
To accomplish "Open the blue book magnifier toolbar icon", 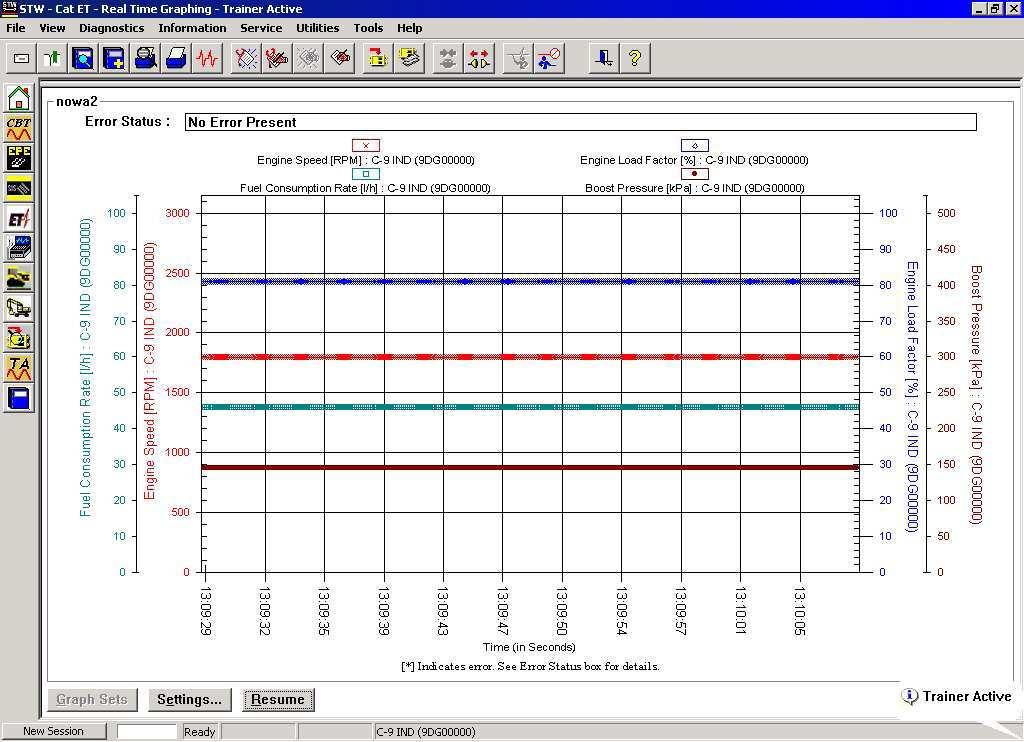I will (83, 59).
